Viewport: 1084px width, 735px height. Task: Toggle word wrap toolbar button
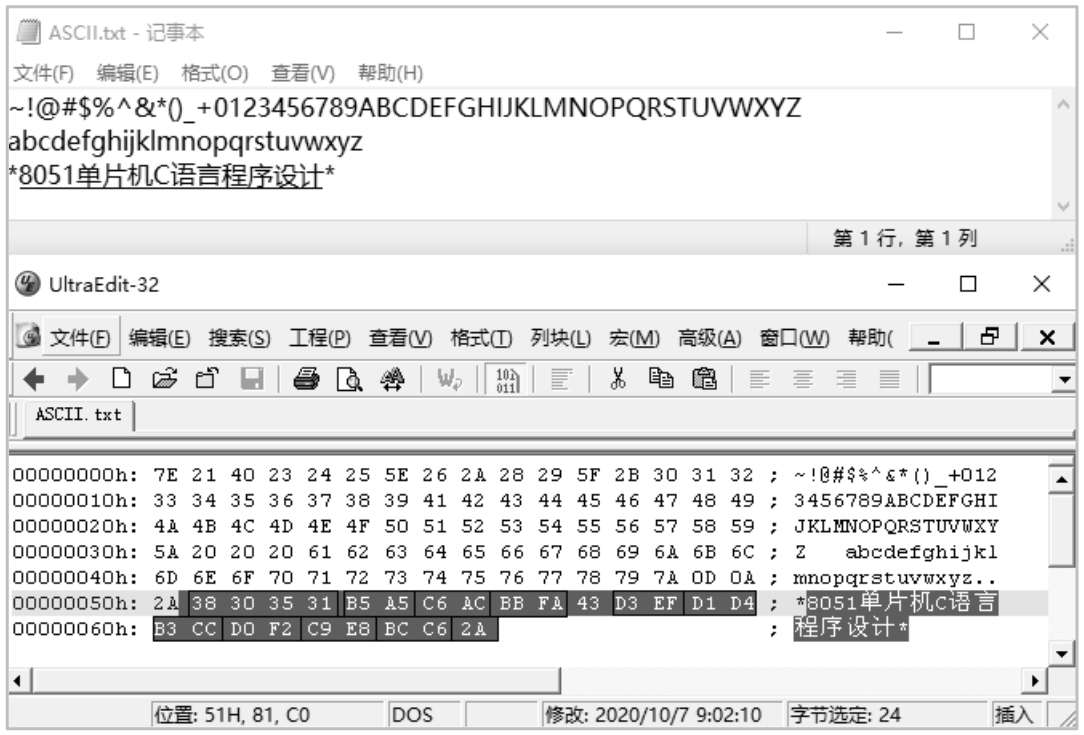pyautogui.click(x=448, y=379)
